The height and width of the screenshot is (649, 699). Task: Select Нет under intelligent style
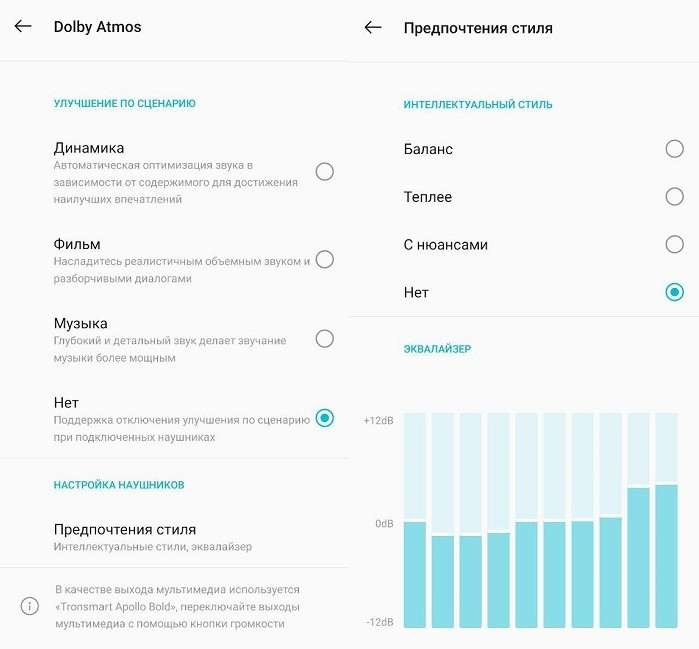point(674,293)
